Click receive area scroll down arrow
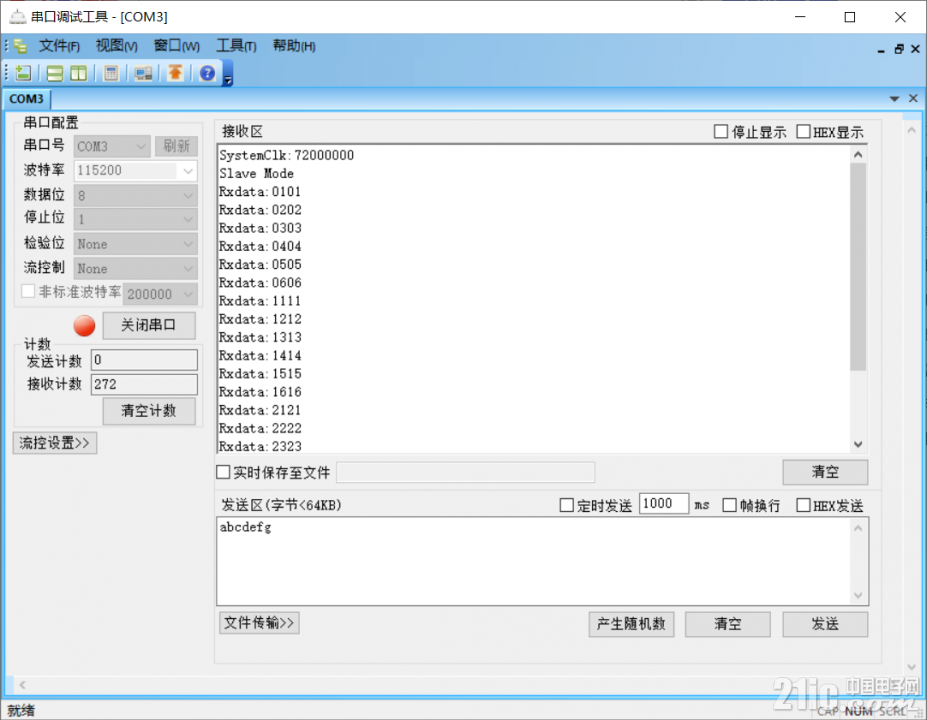Image resolution: width=927 pixels, height=720 pixels. [x=858, y=444]
